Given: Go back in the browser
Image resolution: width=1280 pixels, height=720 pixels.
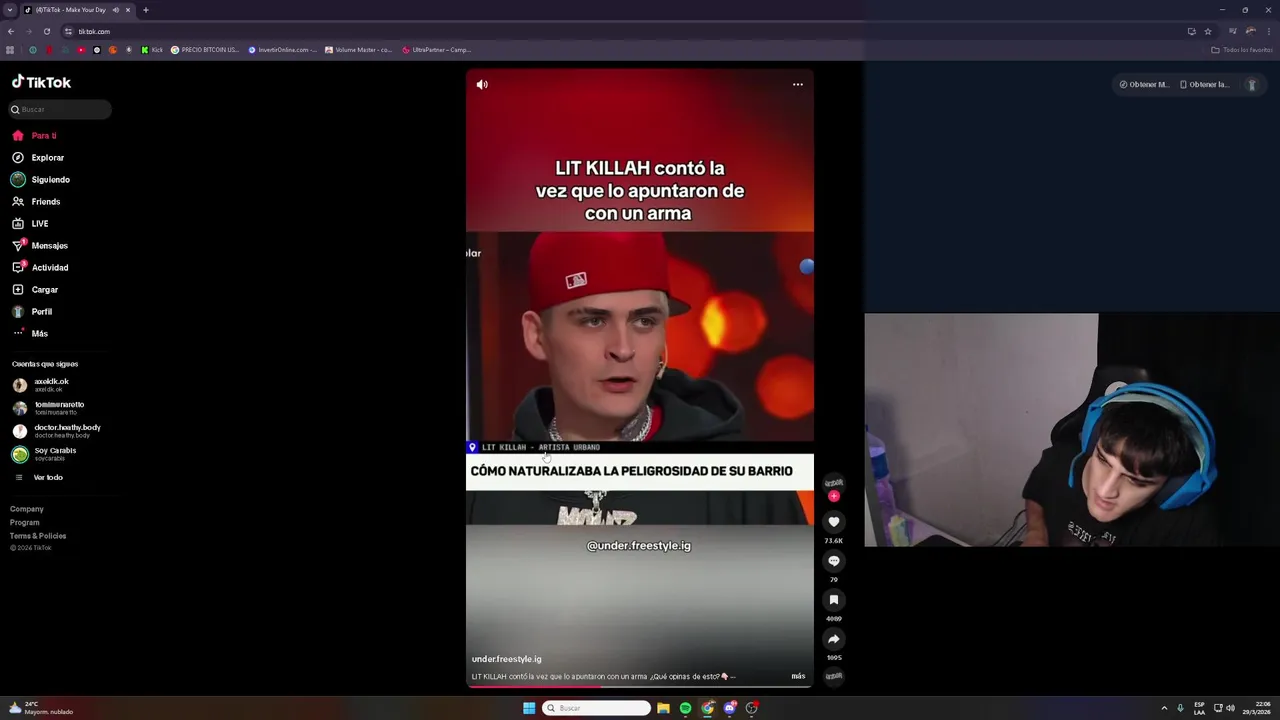Looking at the screenshot, I should 11,31.
